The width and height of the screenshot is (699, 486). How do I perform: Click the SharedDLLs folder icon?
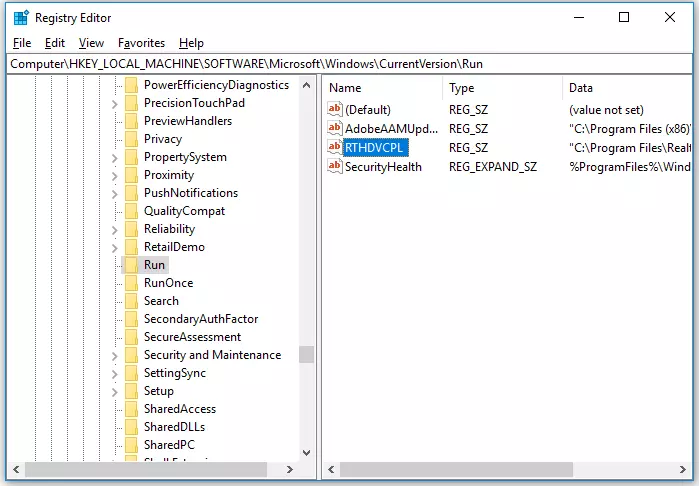point(130,427)
